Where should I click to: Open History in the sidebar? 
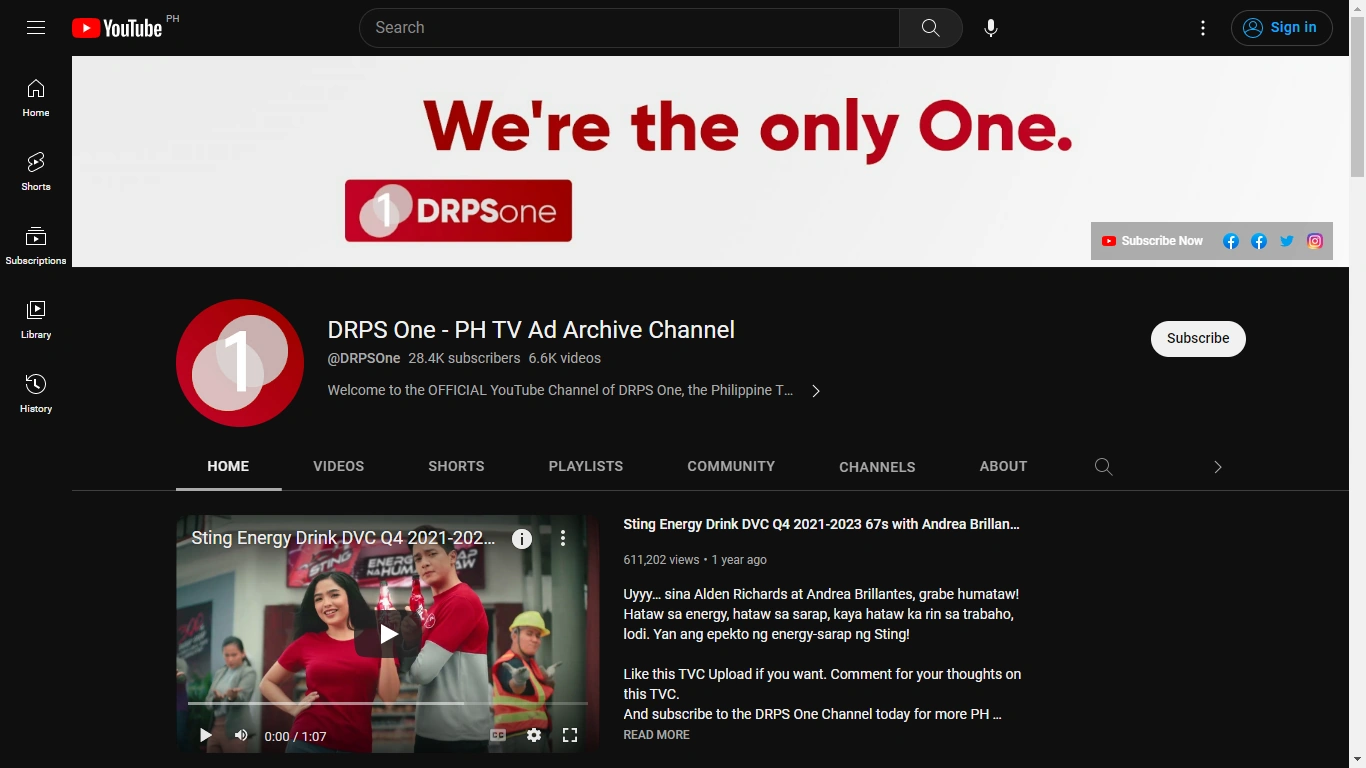[36, 394]
